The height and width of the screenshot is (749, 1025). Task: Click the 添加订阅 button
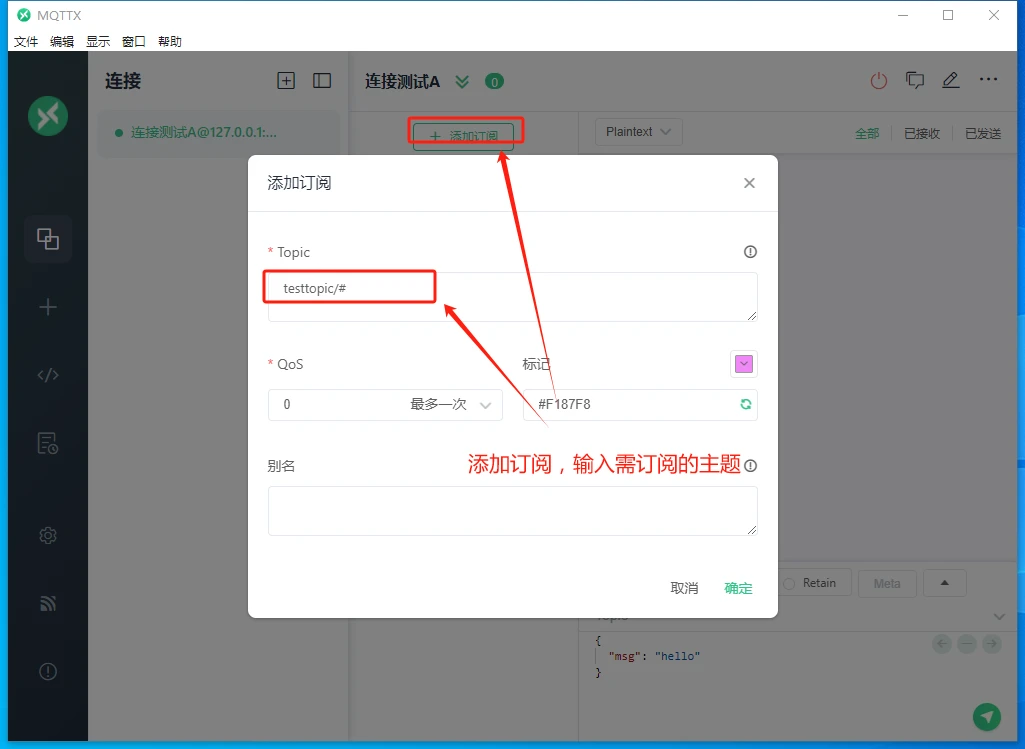463,136
